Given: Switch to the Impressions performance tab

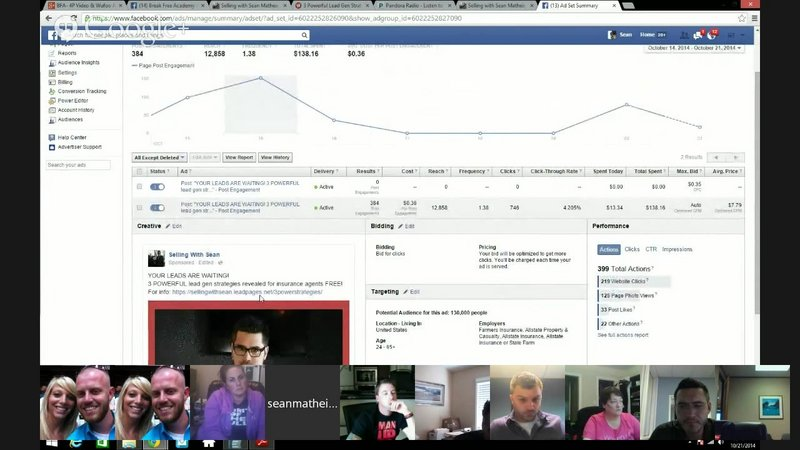Looking at the screenshot, I should click(x=677, y=249).
